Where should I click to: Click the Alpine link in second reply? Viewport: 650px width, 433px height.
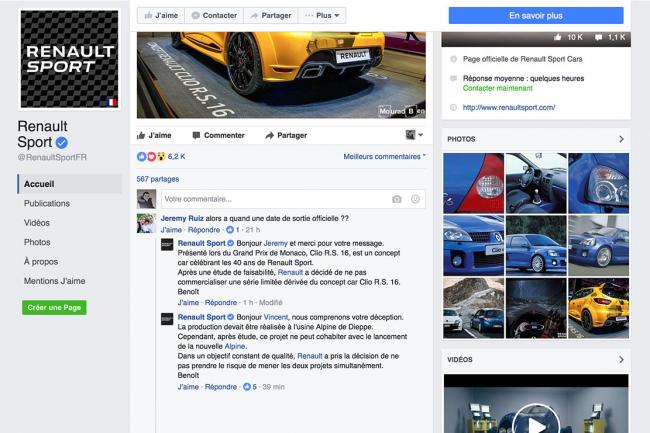tap(235, 346)
